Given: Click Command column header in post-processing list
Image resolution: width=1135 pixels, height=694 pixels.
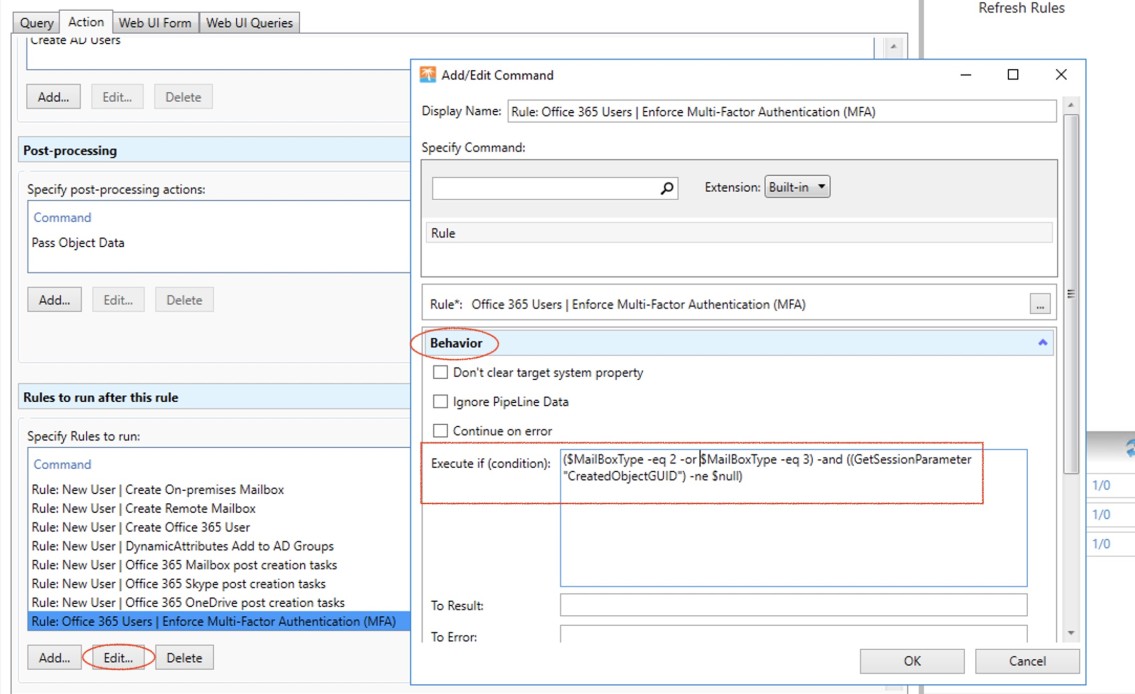Looking at the screenshot, I should tap(62, 217).
